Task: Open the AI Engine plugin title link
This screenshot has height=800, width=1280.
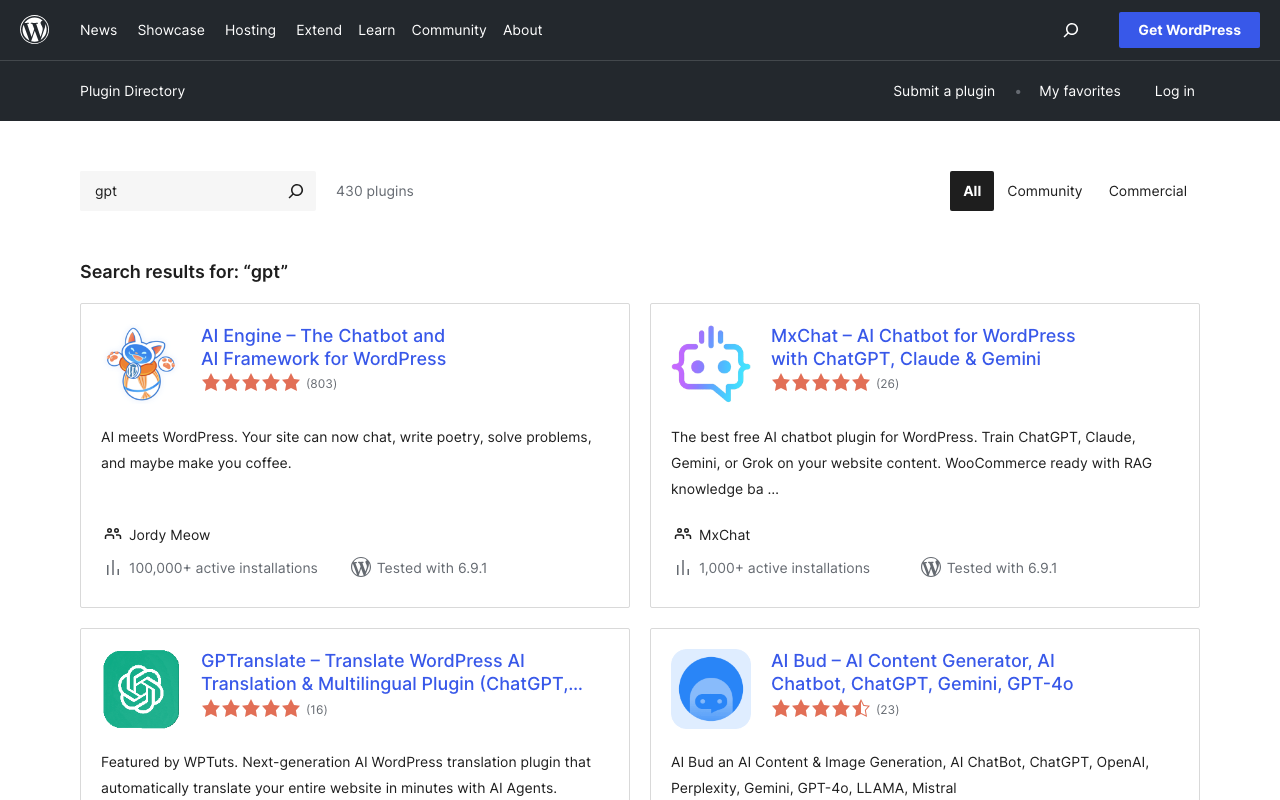Action: pyautogui.click(x=324, y=347)
